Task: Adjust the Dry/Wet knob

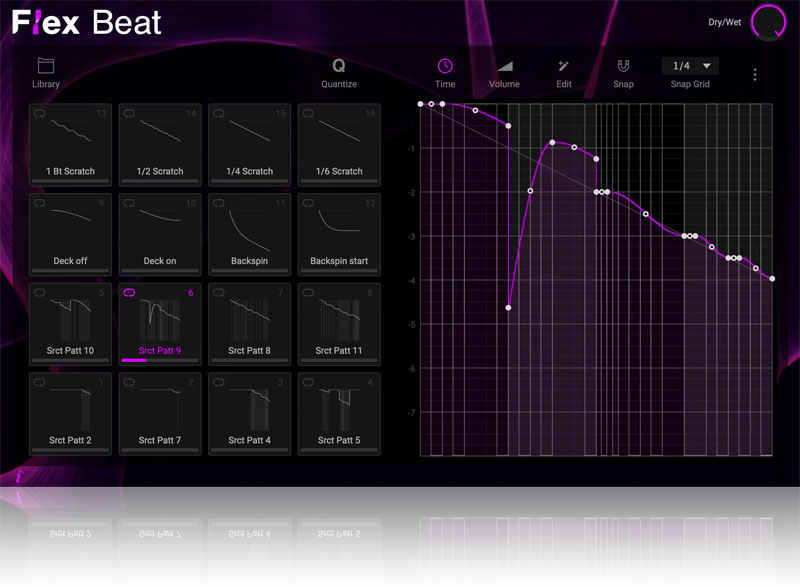Action: coord(768,22)
